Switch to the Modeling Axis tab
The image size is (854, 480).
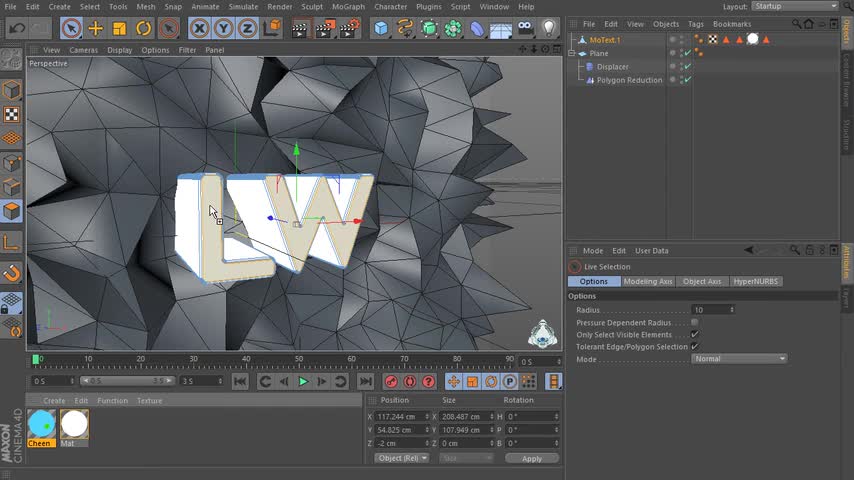coord(648,281)
